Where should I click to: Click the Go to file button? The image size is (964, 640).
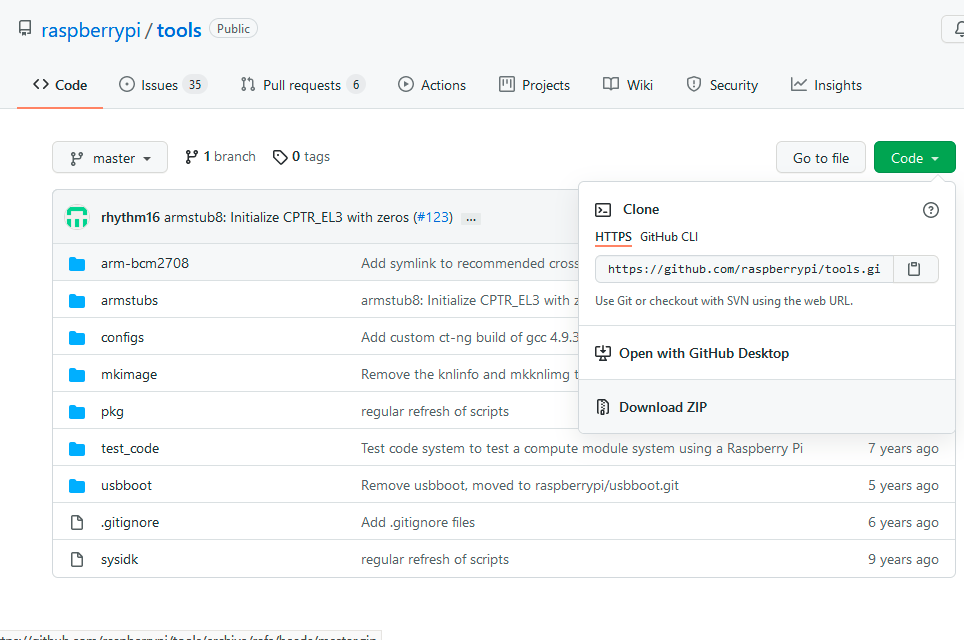click(821, 157)
